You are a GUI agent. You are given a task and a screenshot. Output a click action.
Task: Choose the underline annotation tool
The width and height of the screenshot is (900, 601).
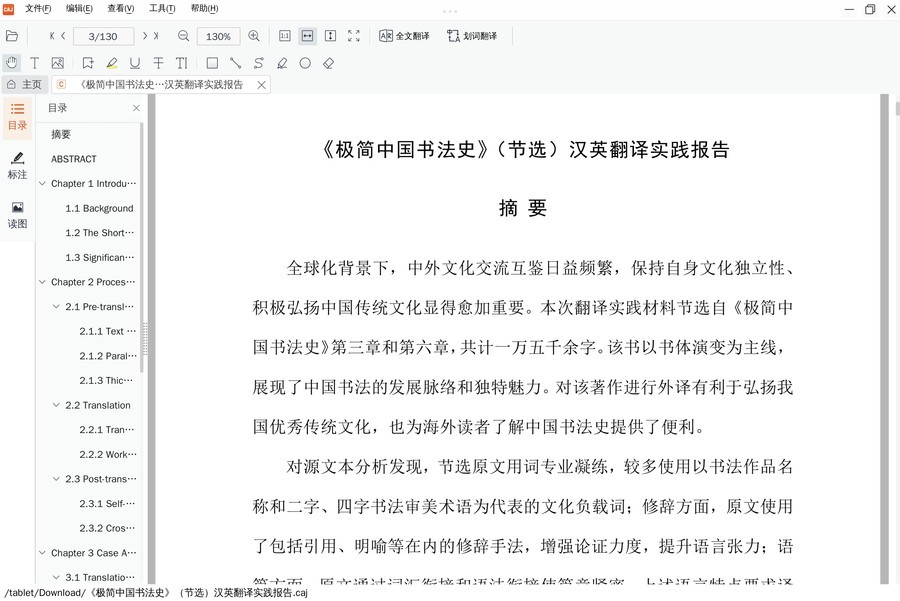(x=134, y=63)
